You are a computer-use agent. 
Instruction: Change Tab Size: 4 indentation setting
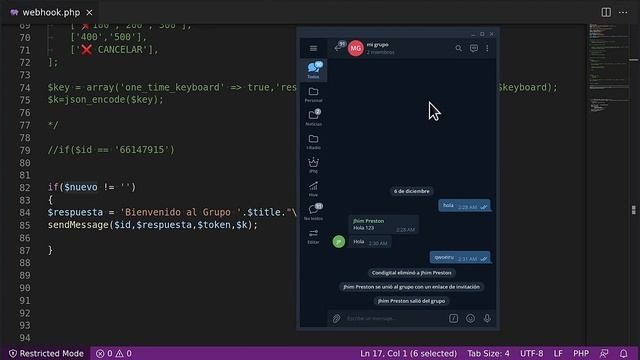488,353
